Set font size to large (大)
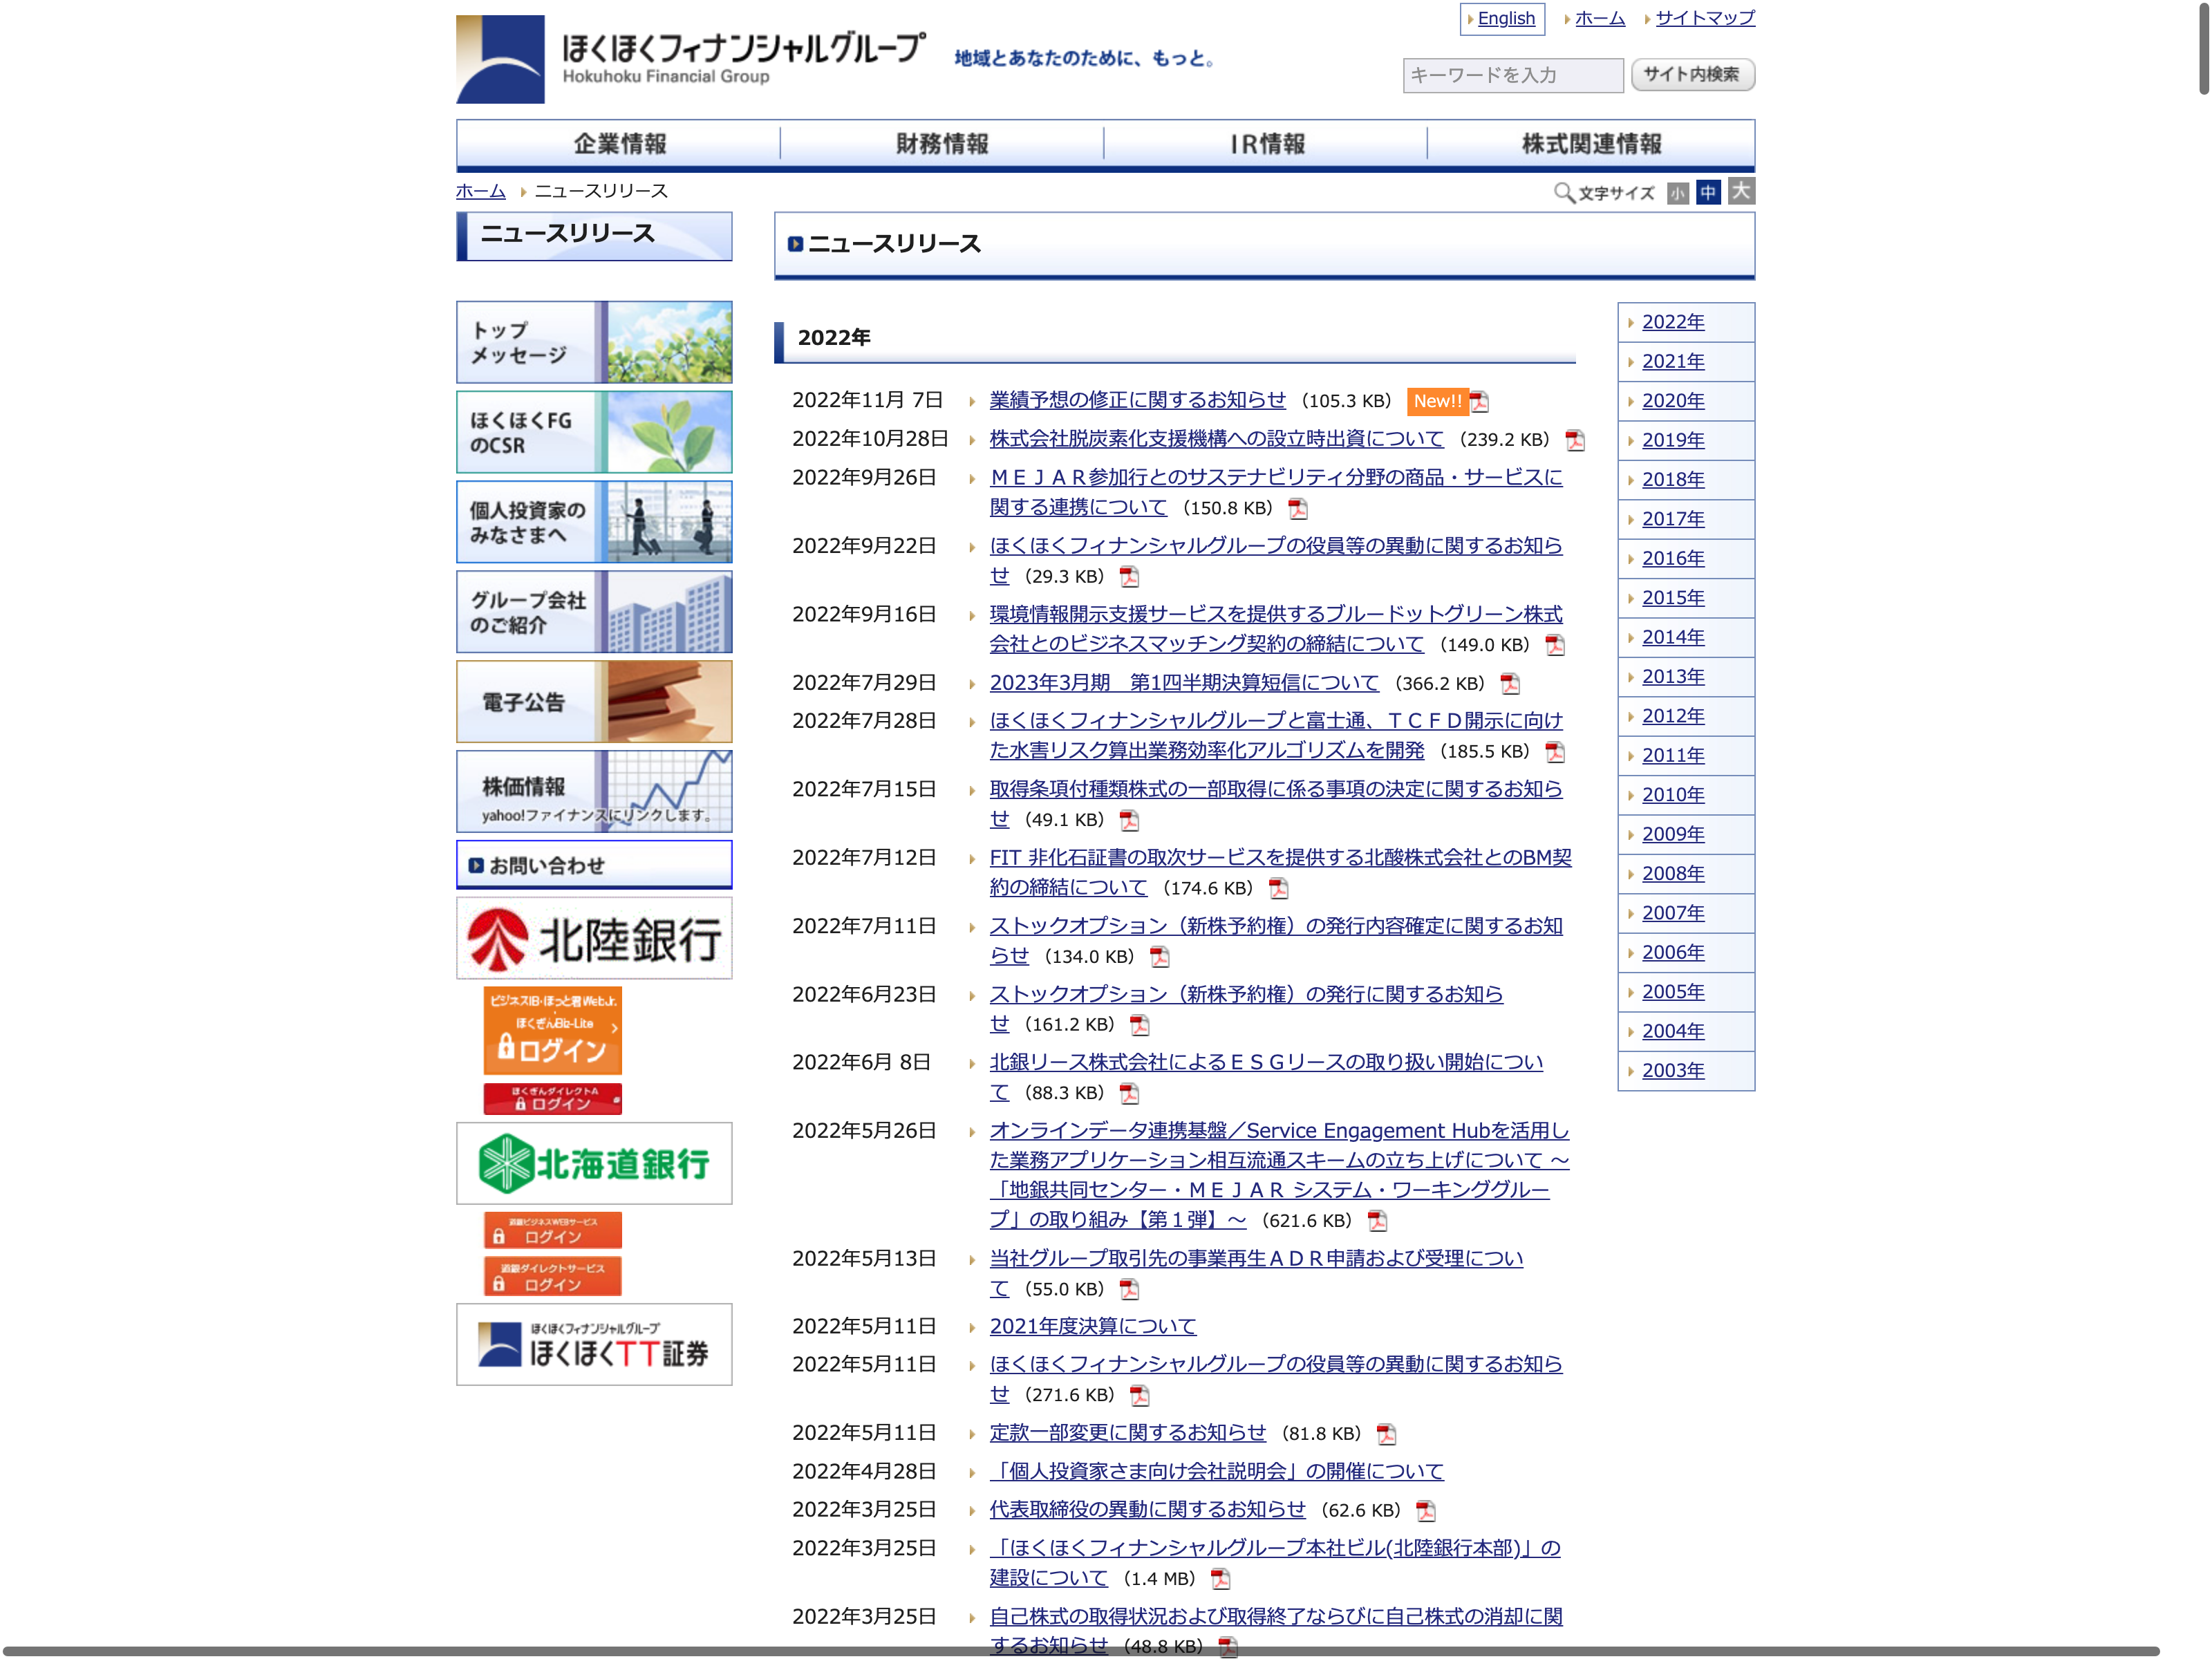2212x1659 pixels. [1741, 191]
